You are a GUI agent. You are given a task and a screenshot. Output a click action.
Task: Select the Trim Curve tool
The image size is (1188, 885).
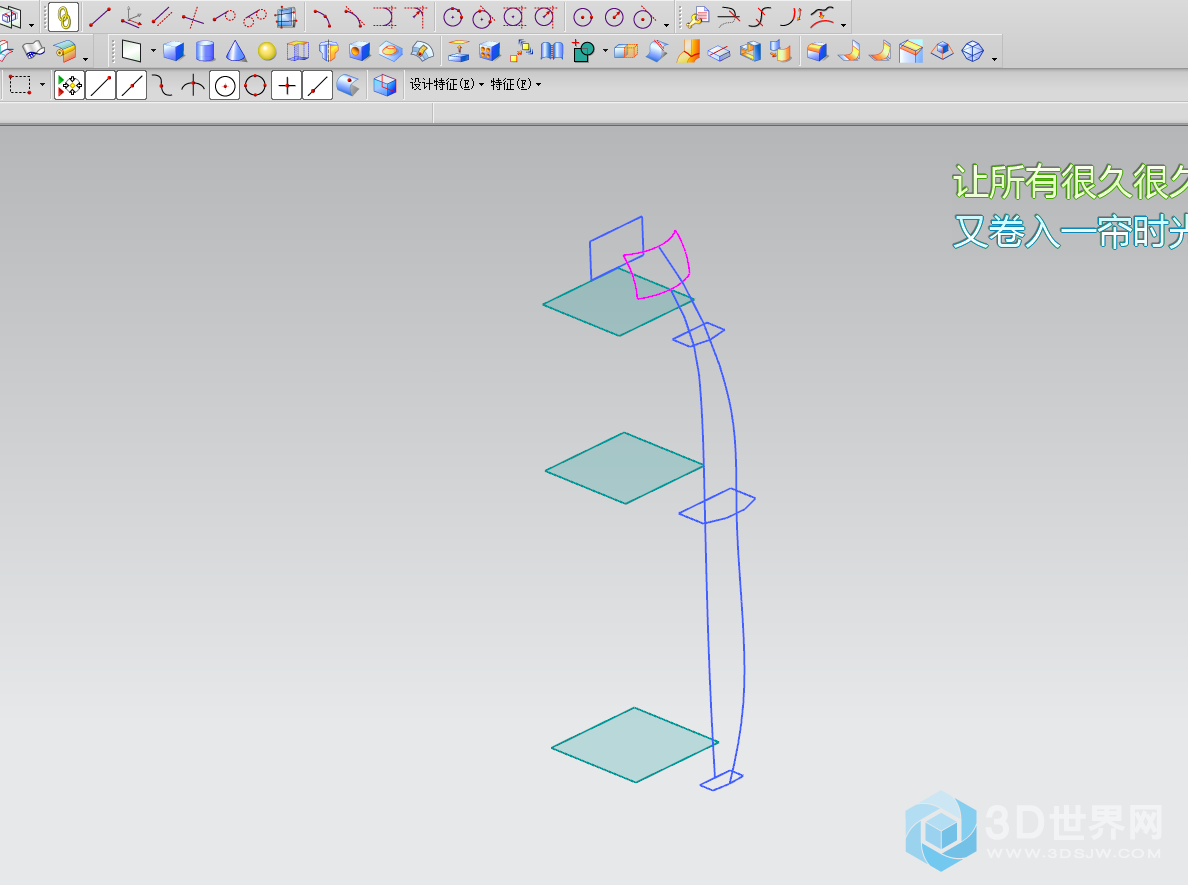click(x=728, y=17)
